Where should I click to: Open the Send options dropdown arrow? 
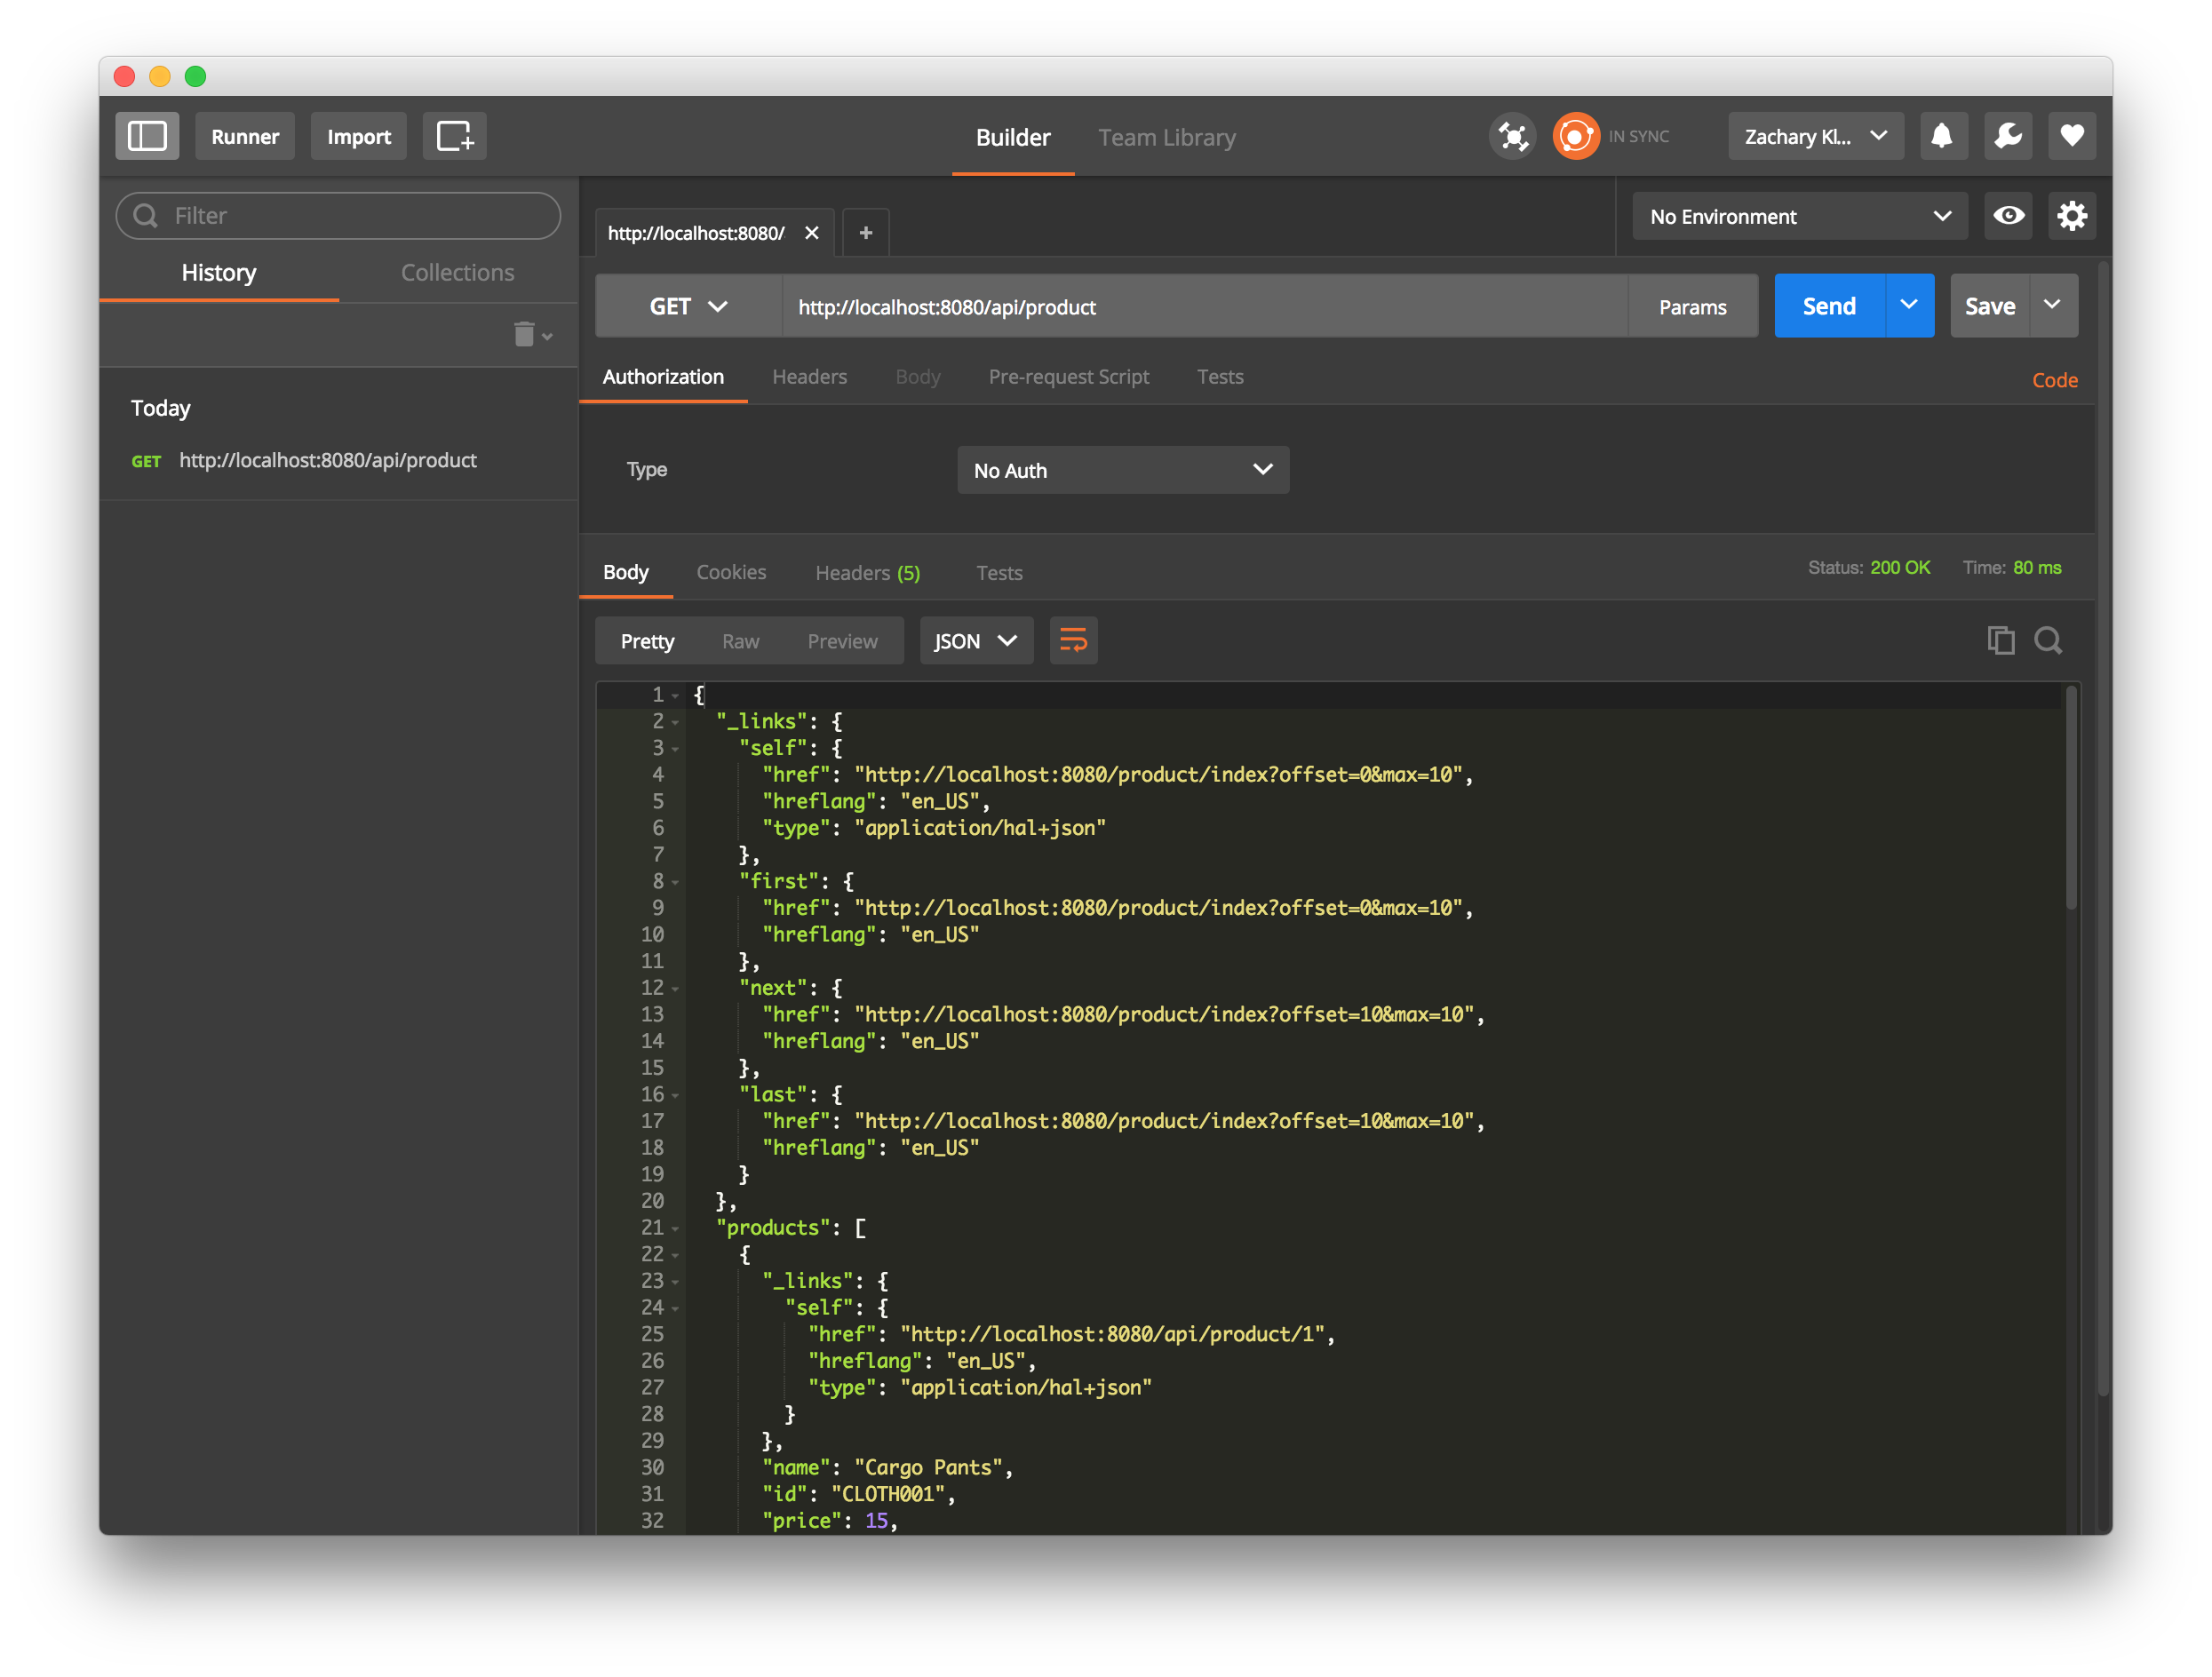pos(1909,305)
